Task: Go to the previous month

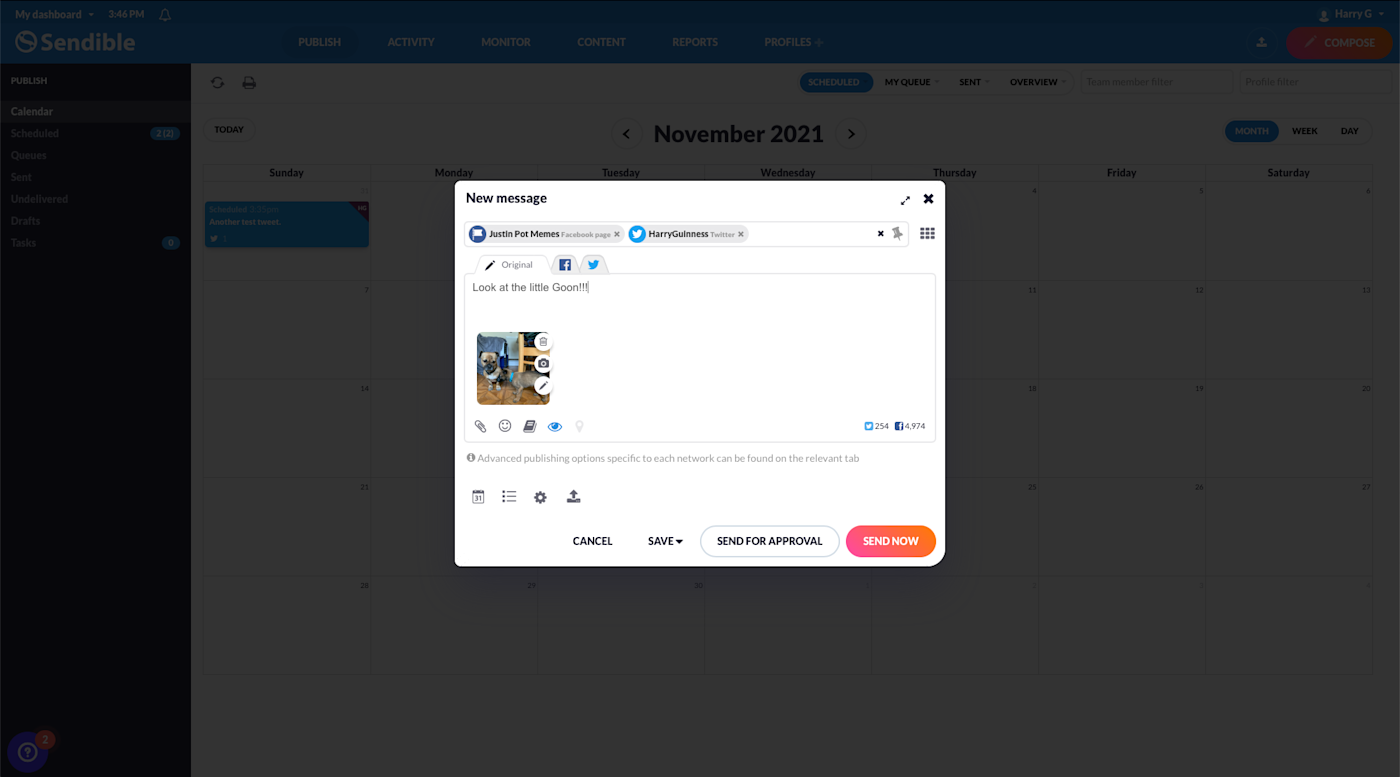Action: [627, 134]
